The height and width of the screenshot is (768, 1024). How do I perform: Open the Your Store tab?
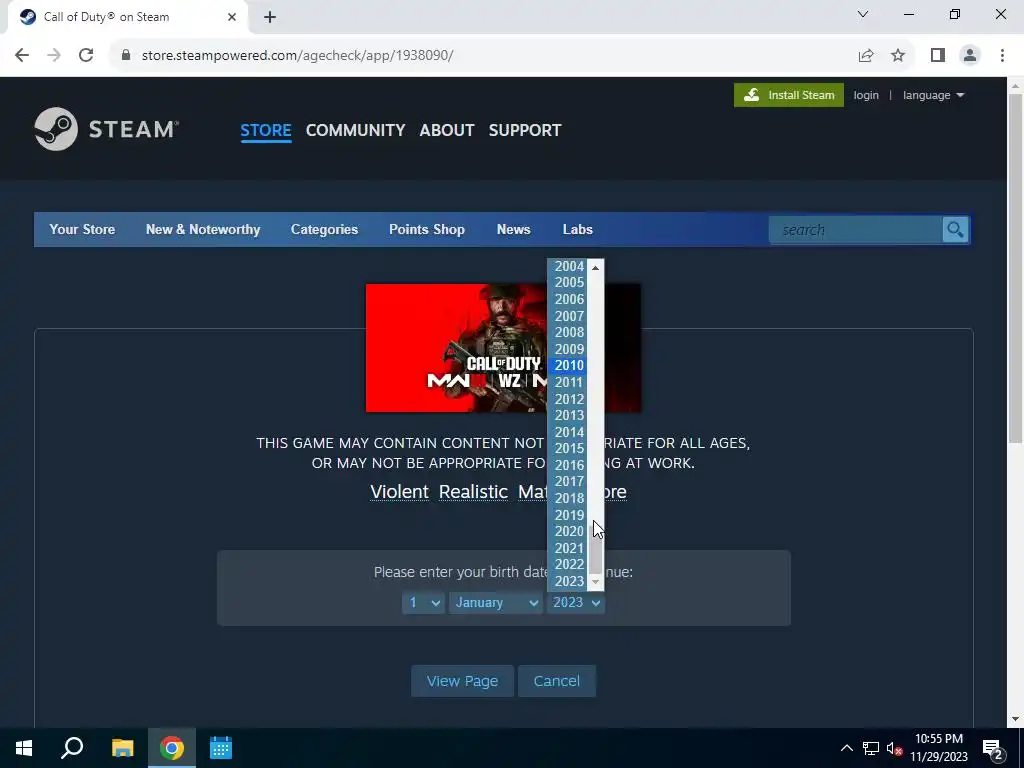click(82, 229)
